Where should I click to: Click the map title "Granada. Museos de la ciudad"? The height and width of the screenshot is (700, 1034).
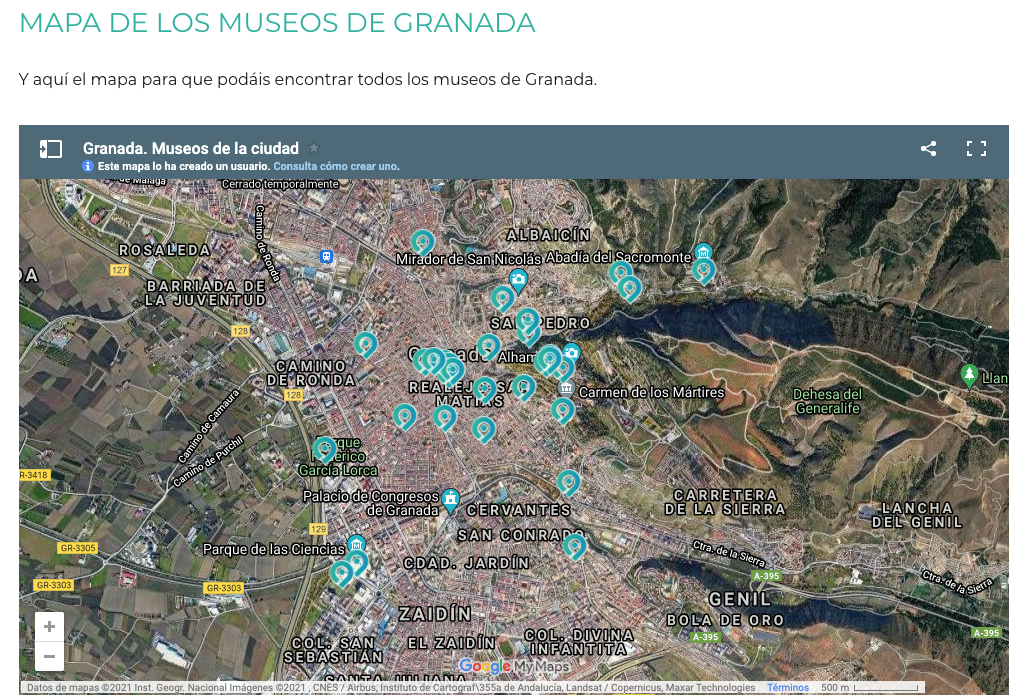click(190, 149)
